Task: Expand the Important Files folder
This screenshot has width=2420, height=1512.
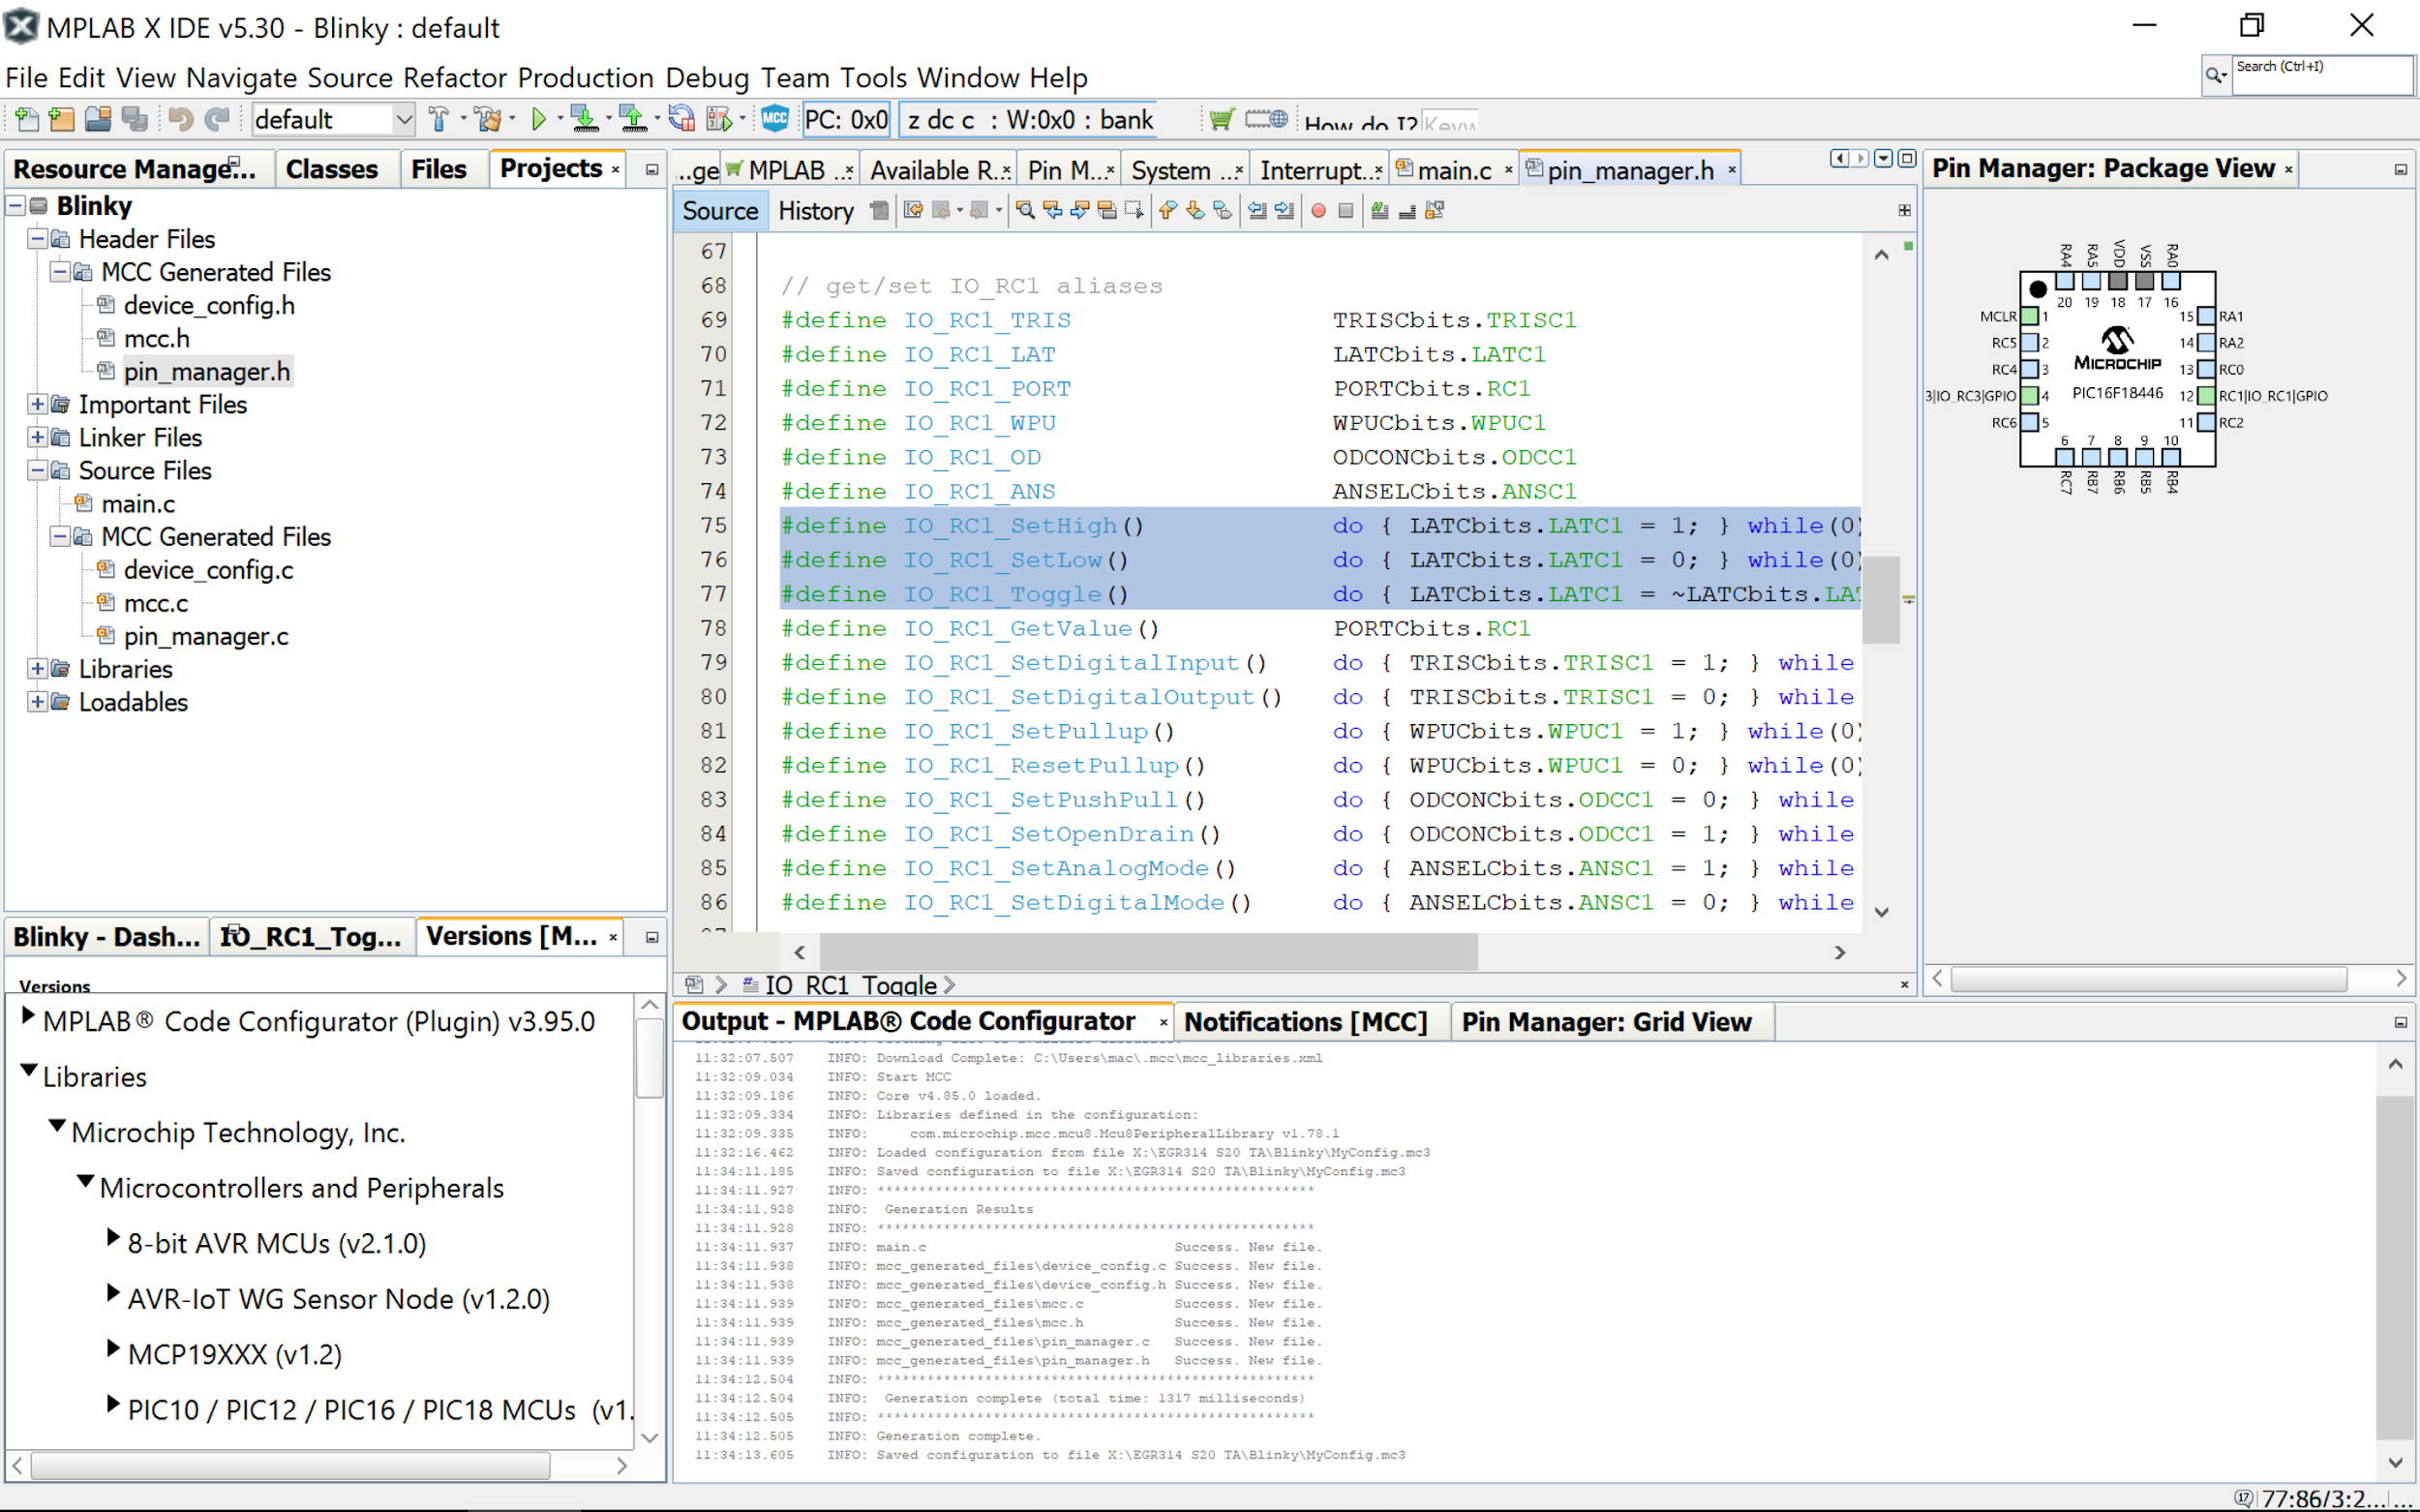Action: pos(37,405)
